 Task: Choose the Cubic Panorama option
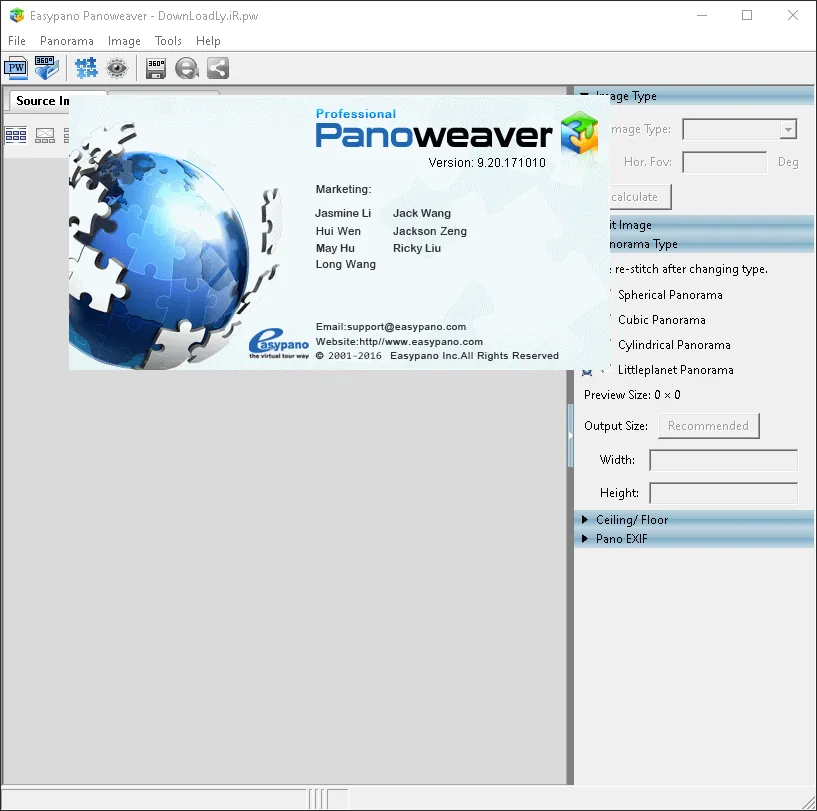tap(662, 320)
